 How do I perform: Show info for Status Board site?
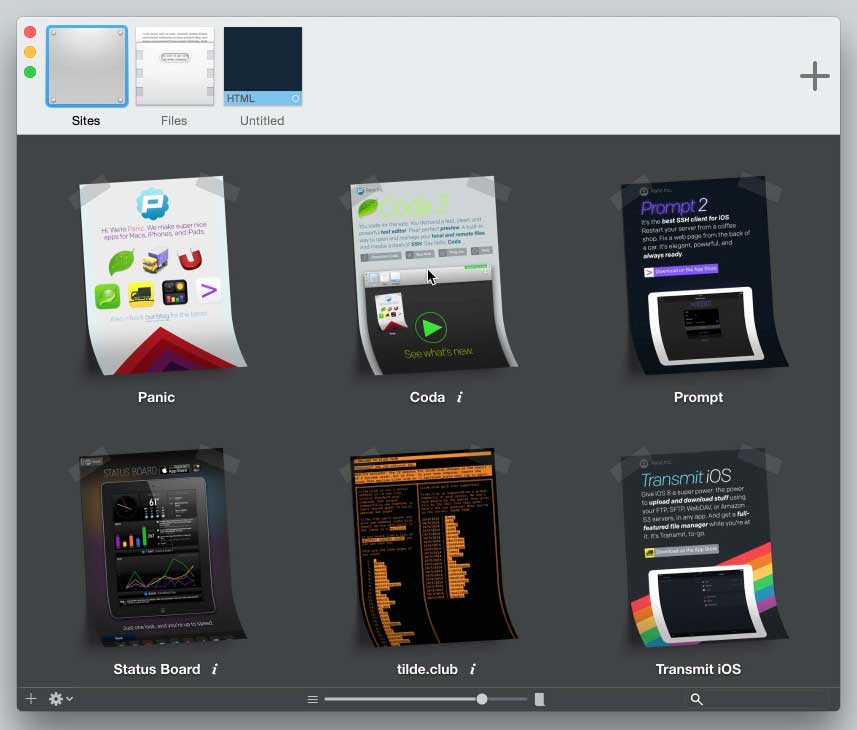click(x=215, y=669)
